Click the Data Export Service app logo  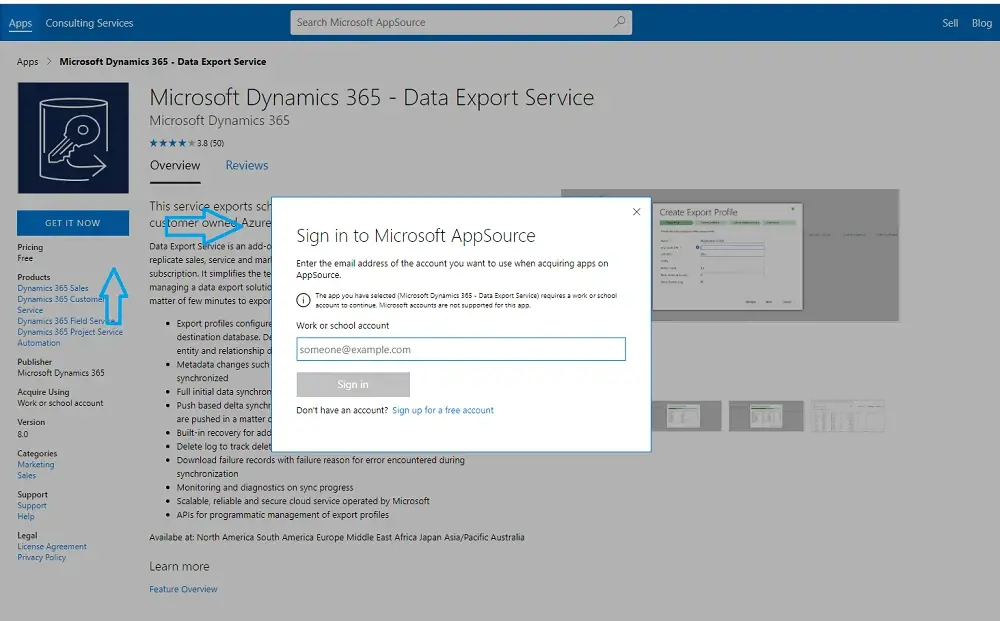pos(73,138)
